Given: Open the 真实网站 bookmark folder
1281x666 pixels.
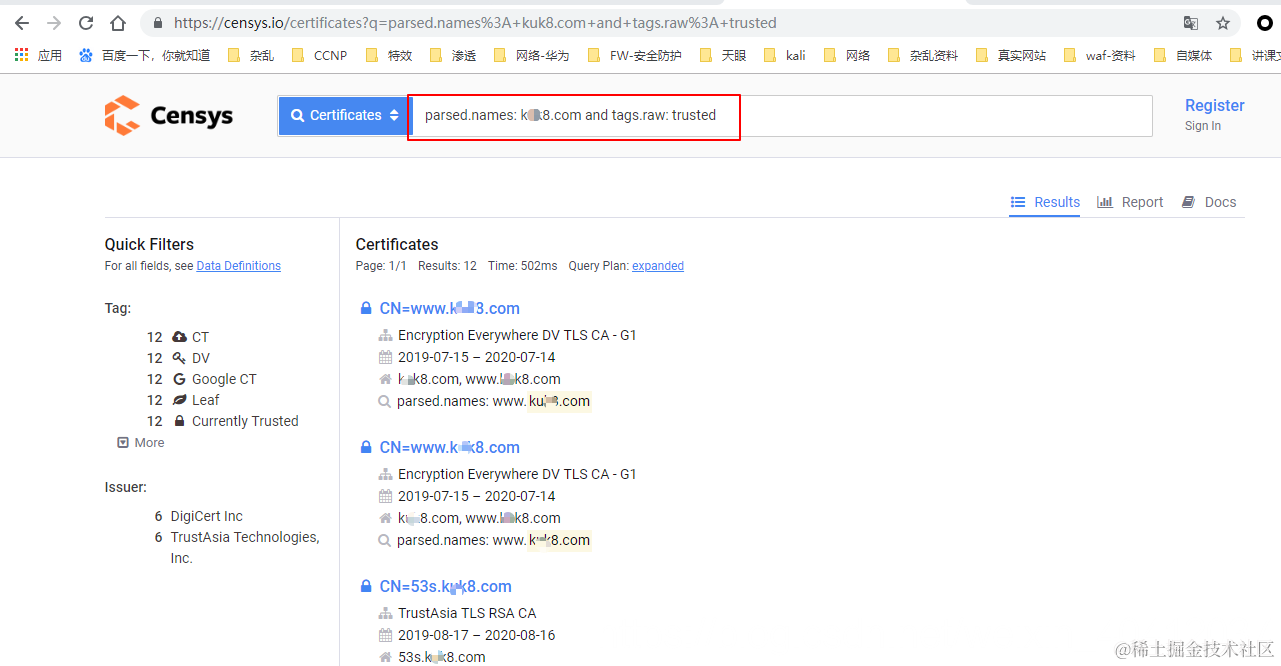Looking at the screenshot, I should pos(1010,55).
